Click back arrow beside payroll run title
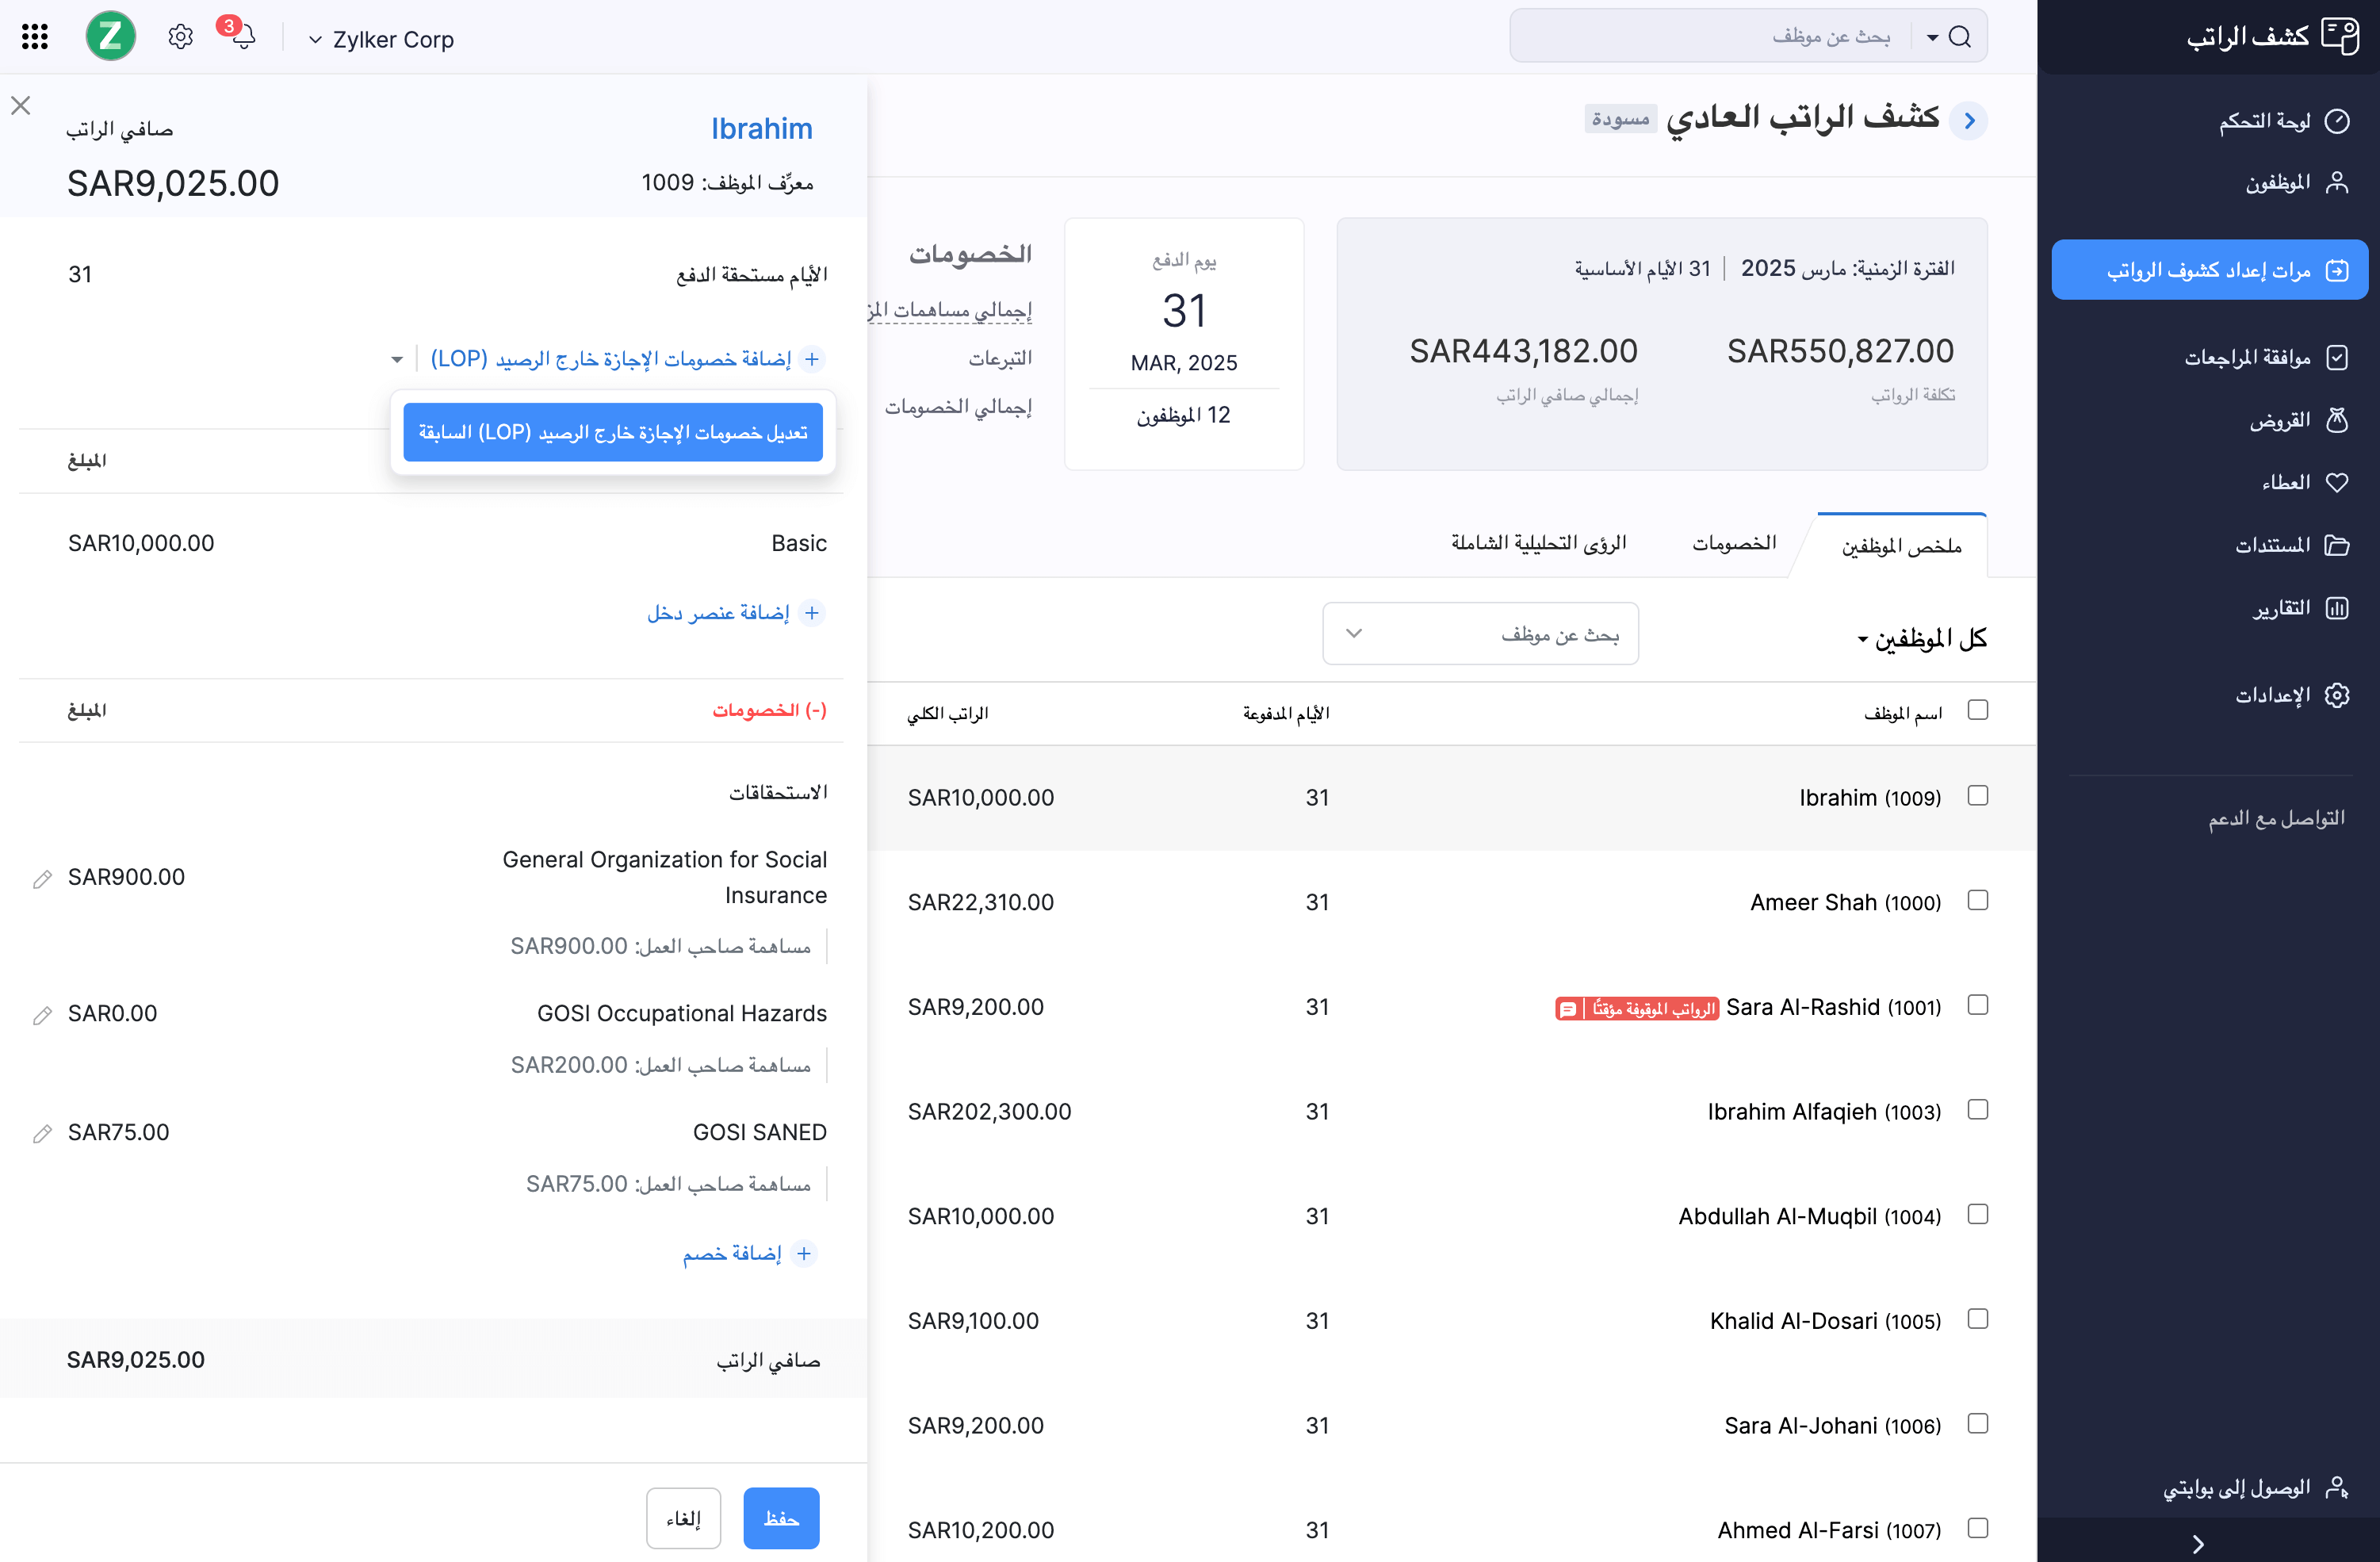This screenshot has width=2380, height=1562. (1968, 121)
